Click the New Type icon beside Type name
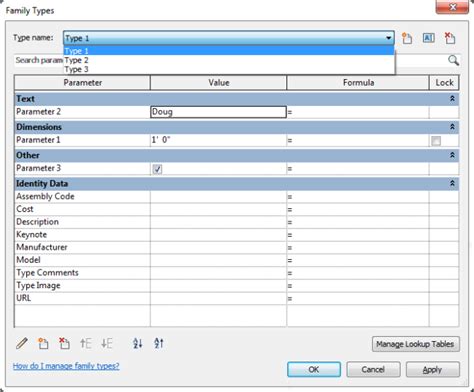The image size is (474, 392). click(407, 38)
